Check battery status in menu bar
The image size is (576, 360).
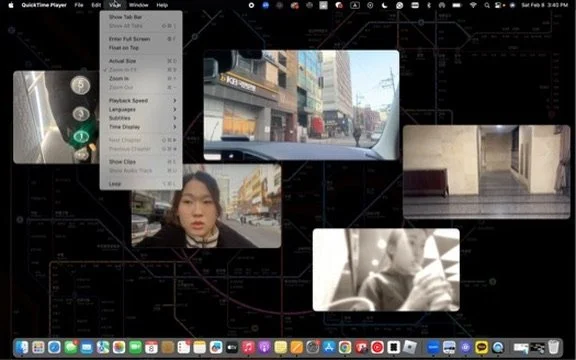click(457, 5)
